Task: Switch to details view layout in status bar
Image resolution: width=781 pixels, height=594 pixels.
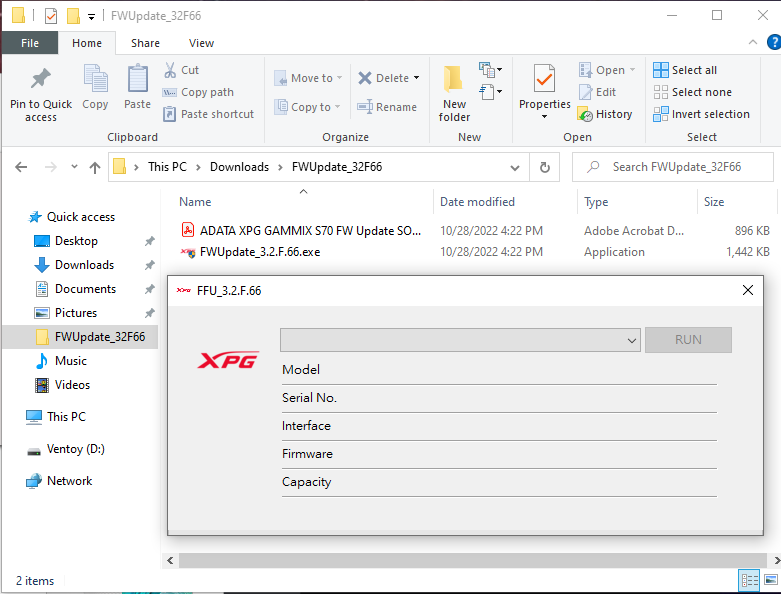Action: [x=749, y=580]
